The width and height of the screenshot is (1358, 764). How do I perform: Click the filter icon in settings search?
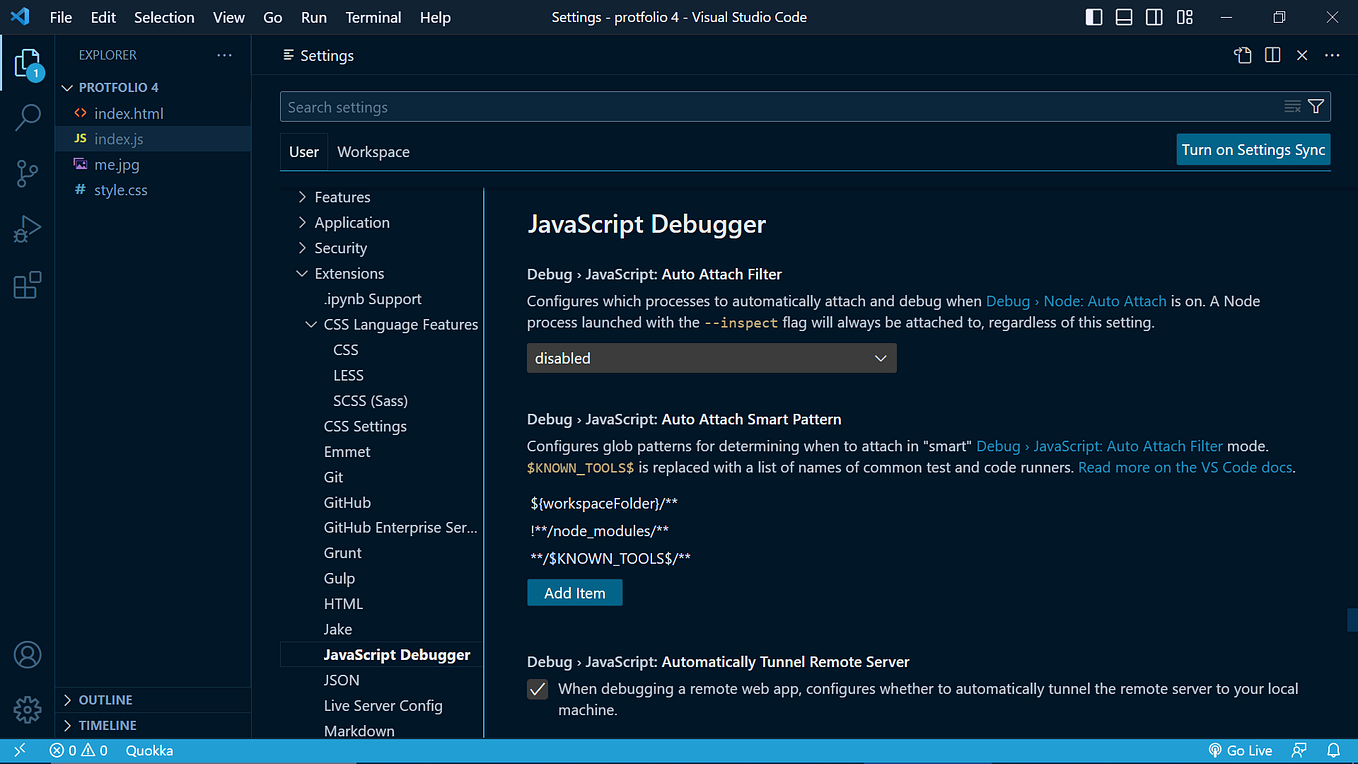point(1316,106)
